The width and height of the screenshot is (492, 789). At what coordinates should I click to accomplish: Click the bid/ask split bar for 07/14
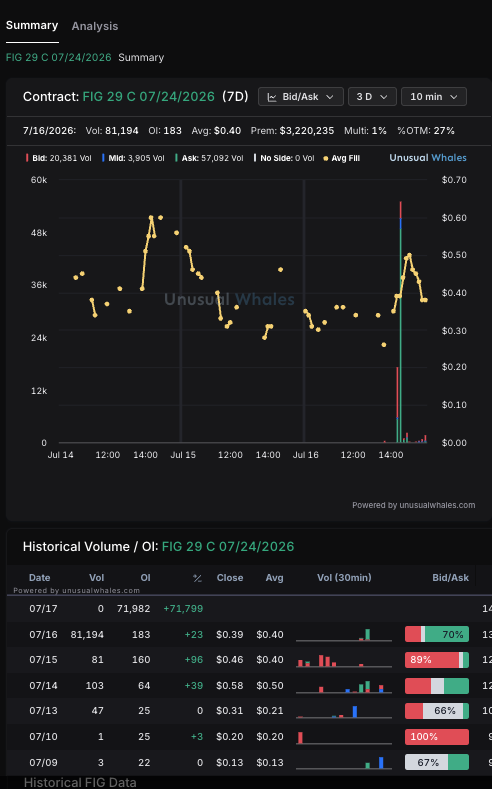(x=437, y=685)
